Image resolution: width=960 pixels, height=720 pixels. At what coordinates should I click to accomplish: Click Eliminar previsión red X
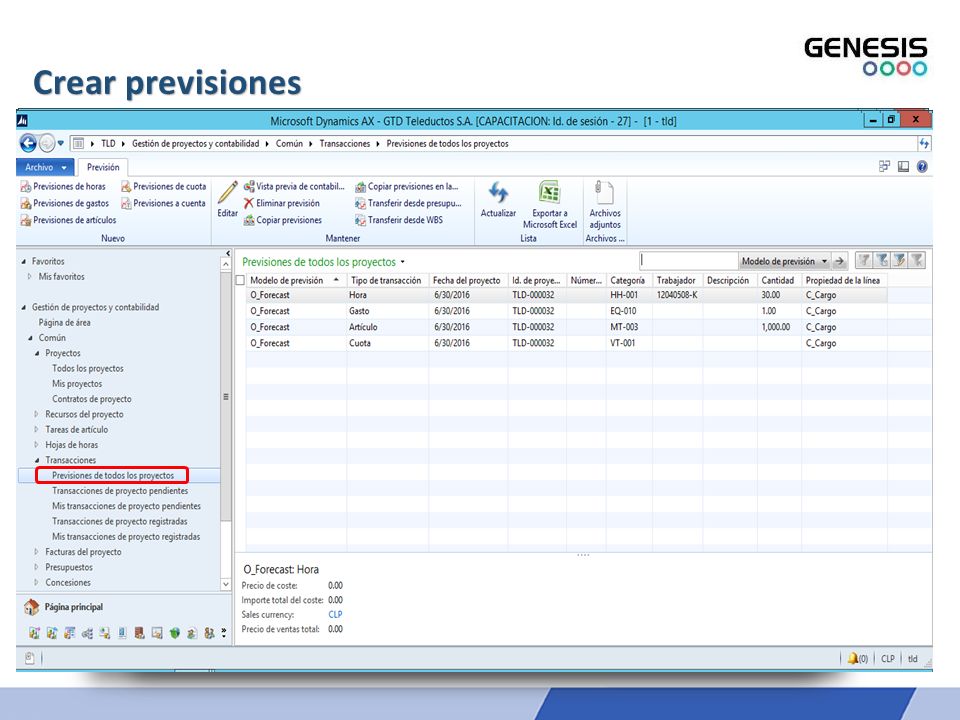pos(282,203)
